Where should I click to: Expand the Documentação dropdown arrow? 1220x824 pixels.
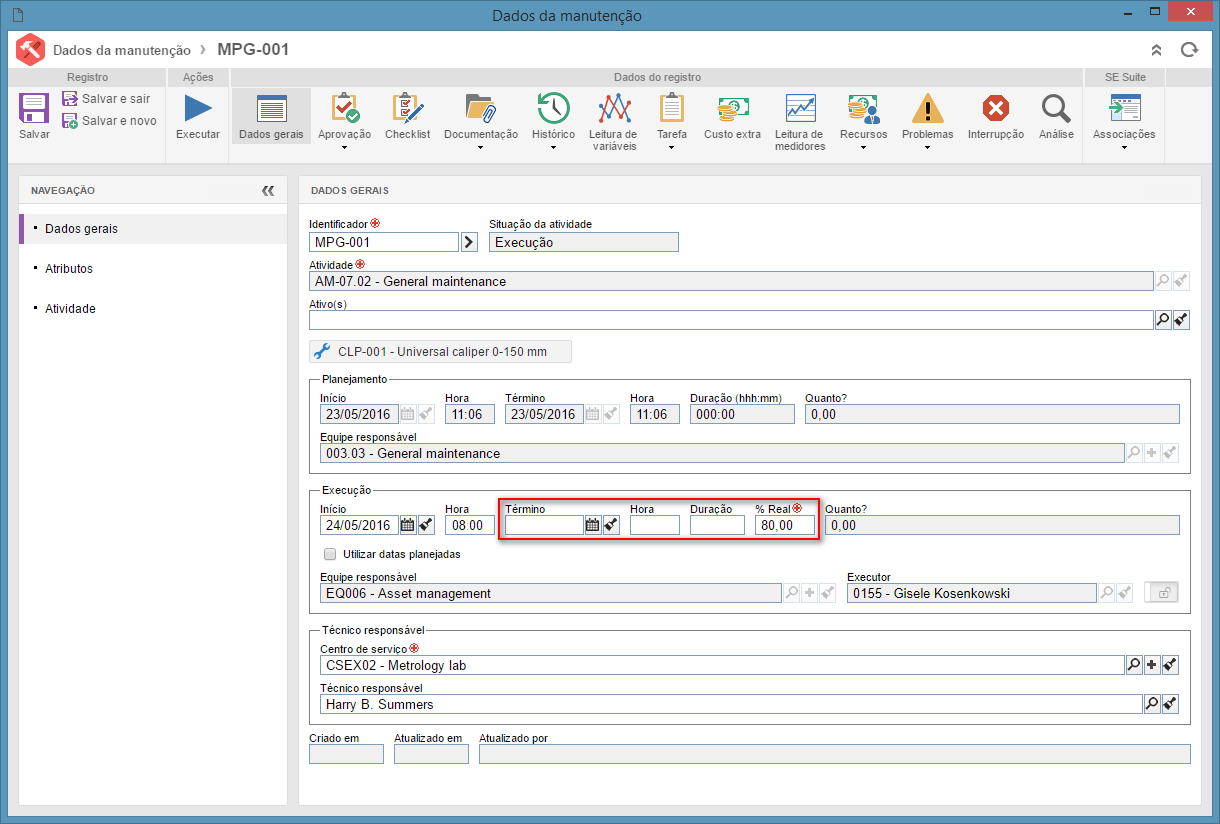(481, 148)
